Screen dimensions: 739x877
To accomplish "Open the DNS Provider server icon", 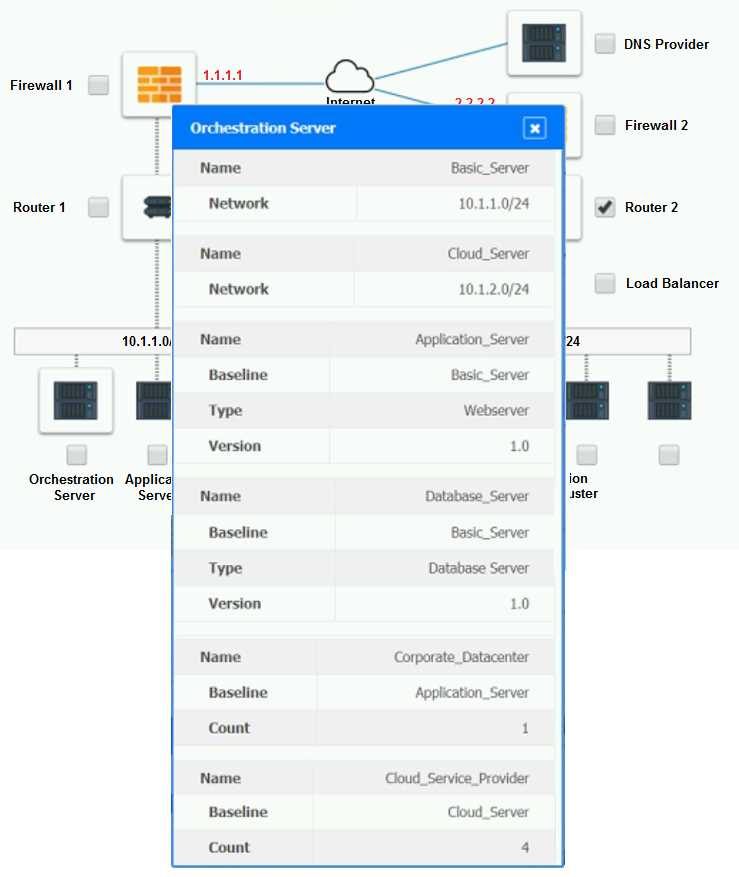I will coord(543,43).
